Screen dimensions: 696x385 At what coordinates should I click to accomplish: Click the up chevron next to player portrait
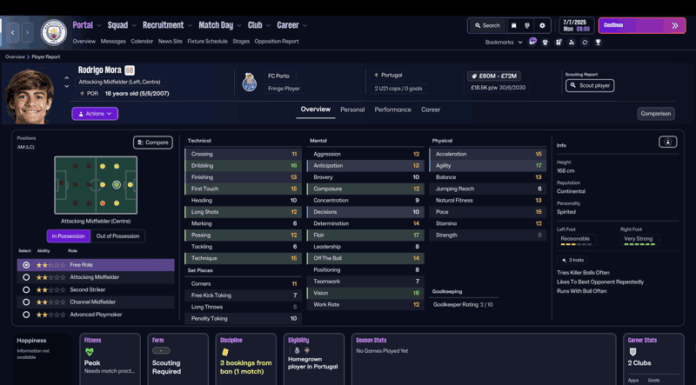click(67, 78)
